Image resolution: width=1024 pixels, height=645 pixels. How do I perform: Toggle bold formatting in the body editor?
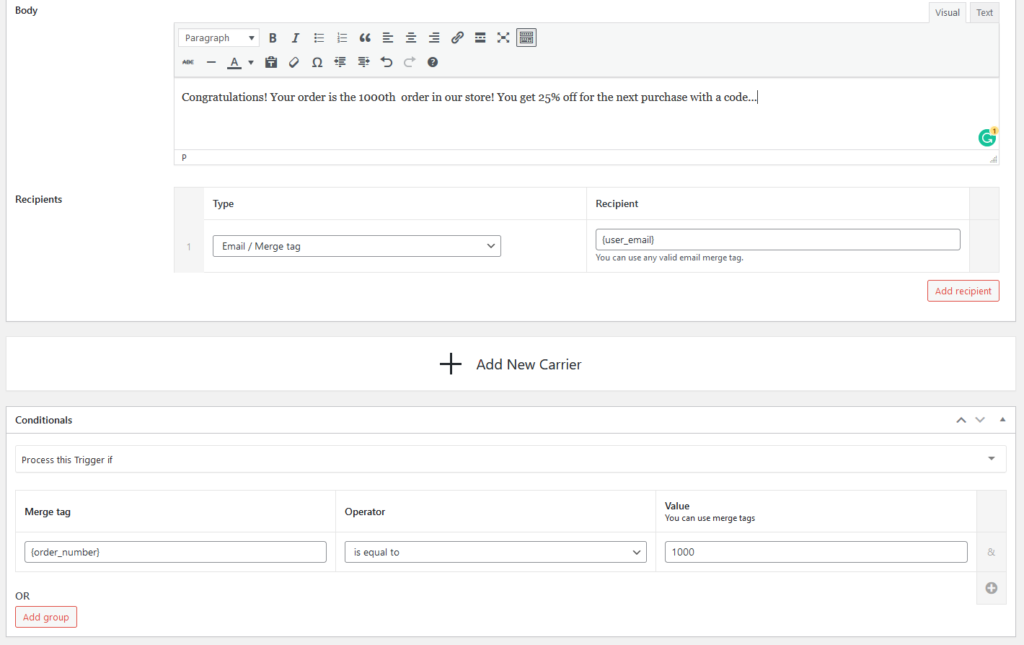coord(273,38)
